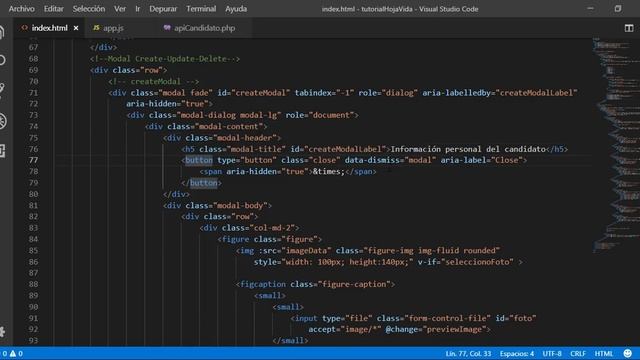The image size is (640, 360).
Task: Click the "modal-dialog modal-lg" class value
Action: pyautogui.click(x=228, y=115)
